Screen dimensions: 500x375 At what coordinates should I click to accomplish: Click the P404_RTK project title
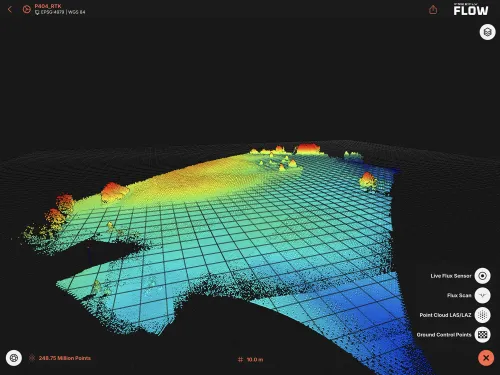[x=48, y=6]
